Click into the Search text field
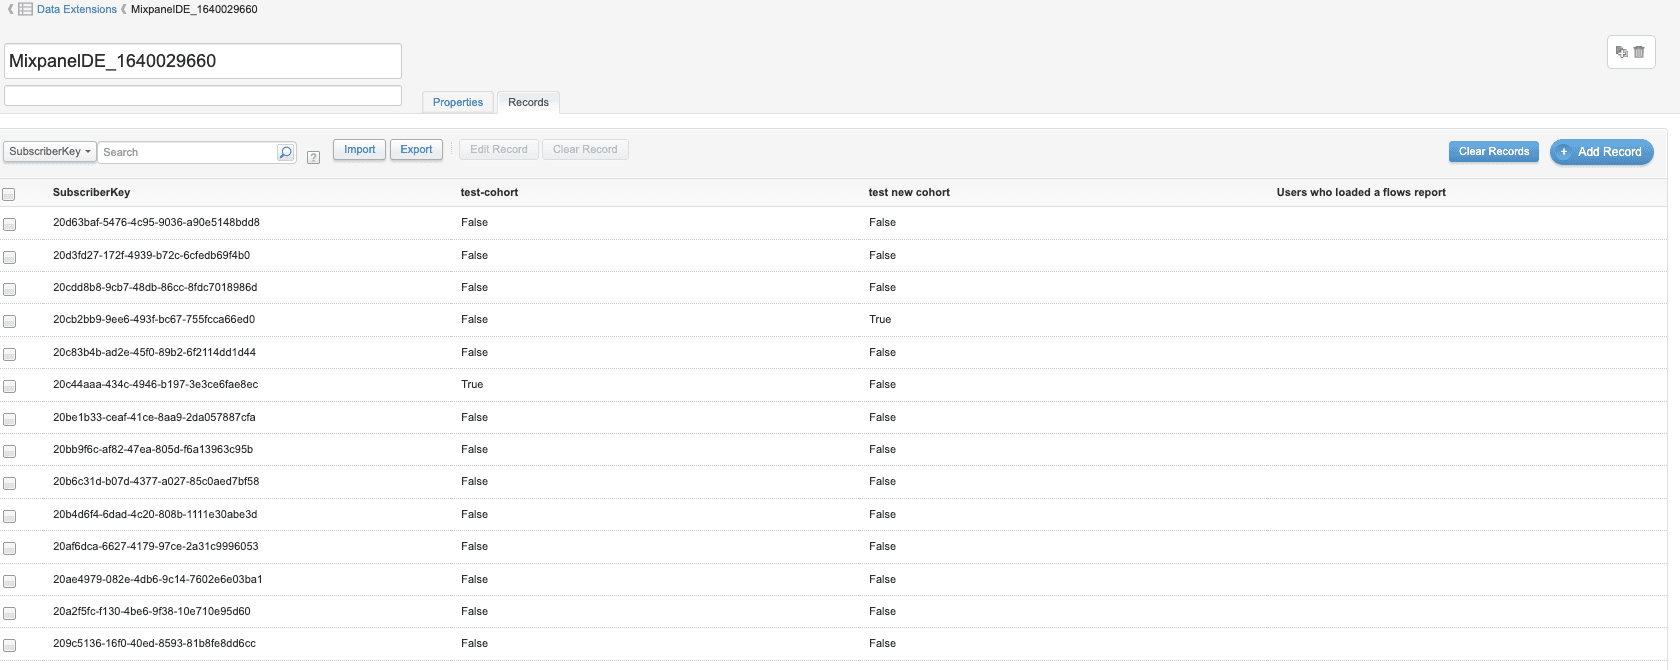This screenshot has width=1680, height=670. (187, 152)
